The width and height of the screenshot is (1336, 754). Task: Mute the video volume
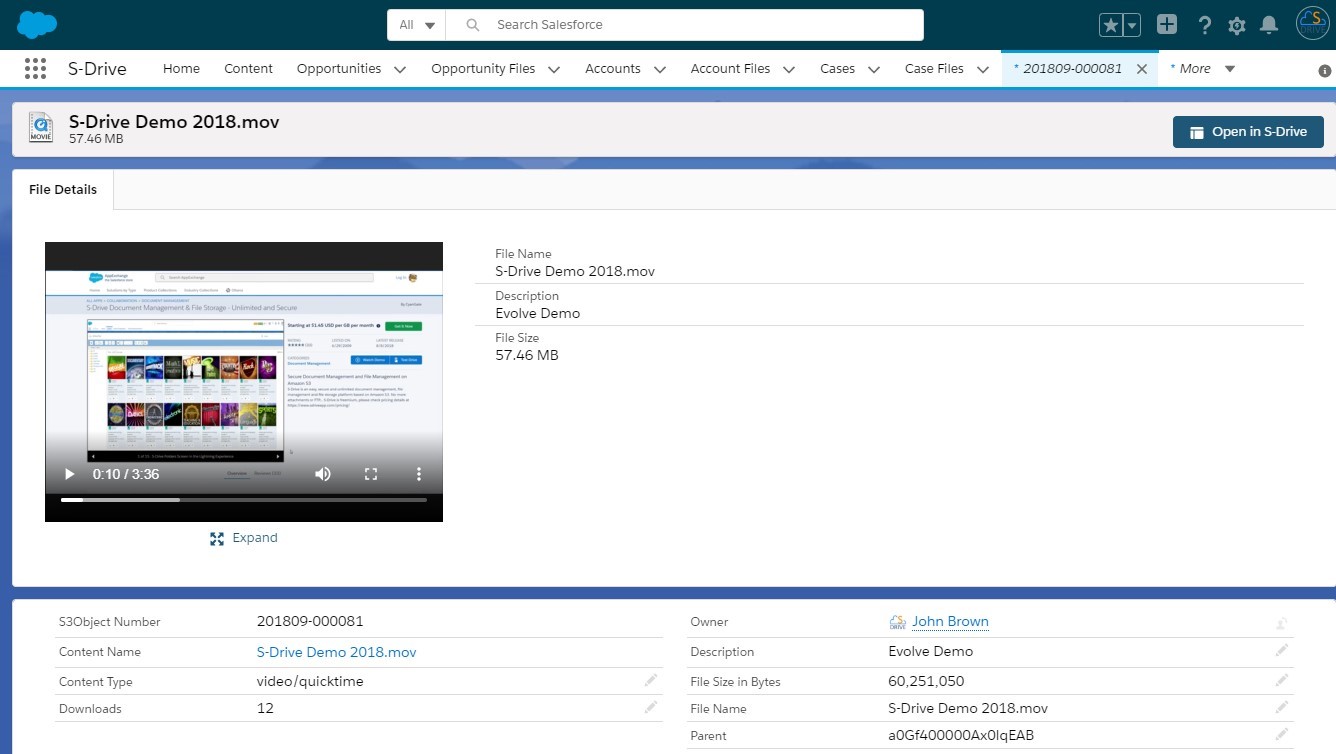[x=323, y=474]
